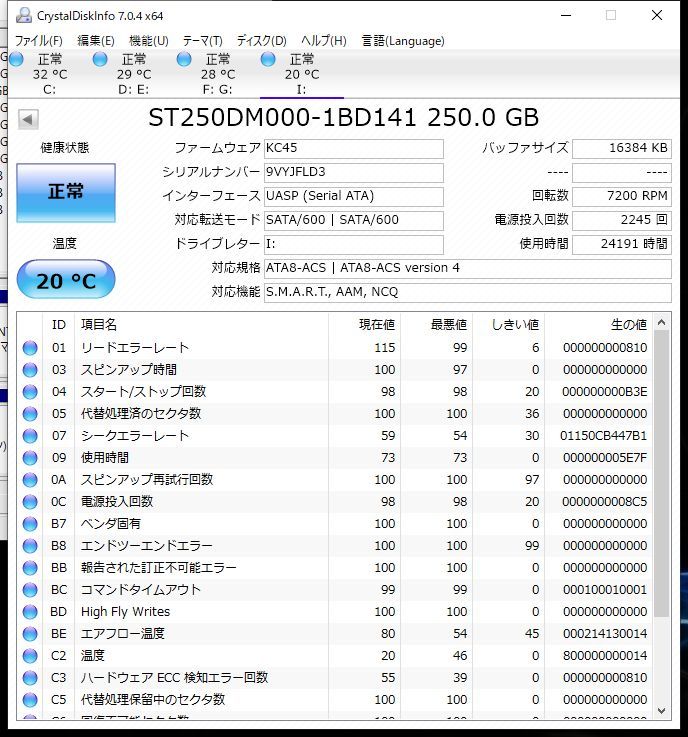
Task: Open the 編集(E) menu
Action: coord(96,41)
